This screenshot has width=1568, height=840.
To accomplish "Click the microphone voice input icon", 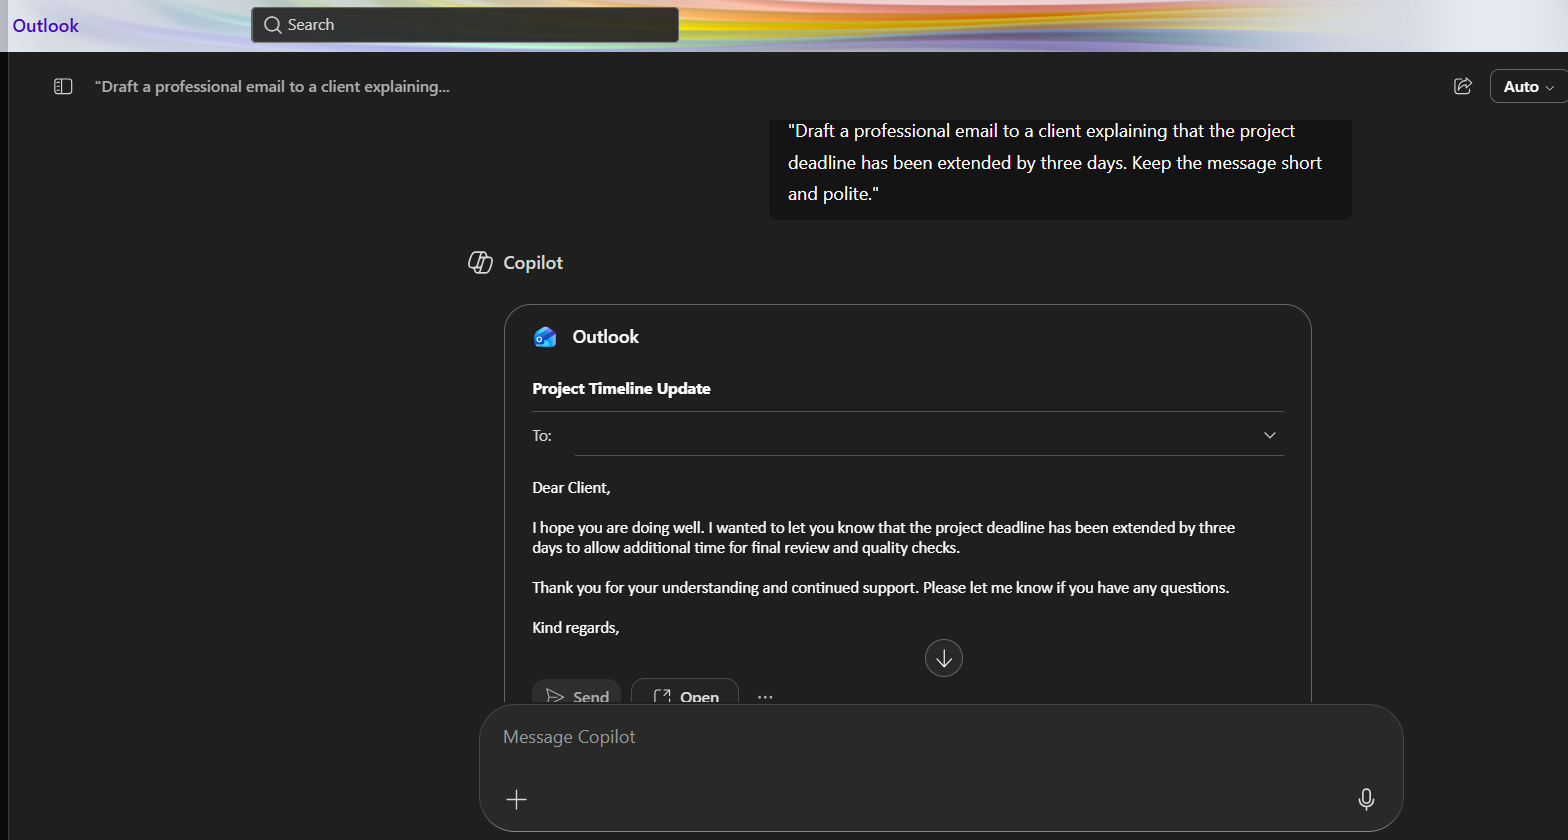I will click(x=1366, y=799).
